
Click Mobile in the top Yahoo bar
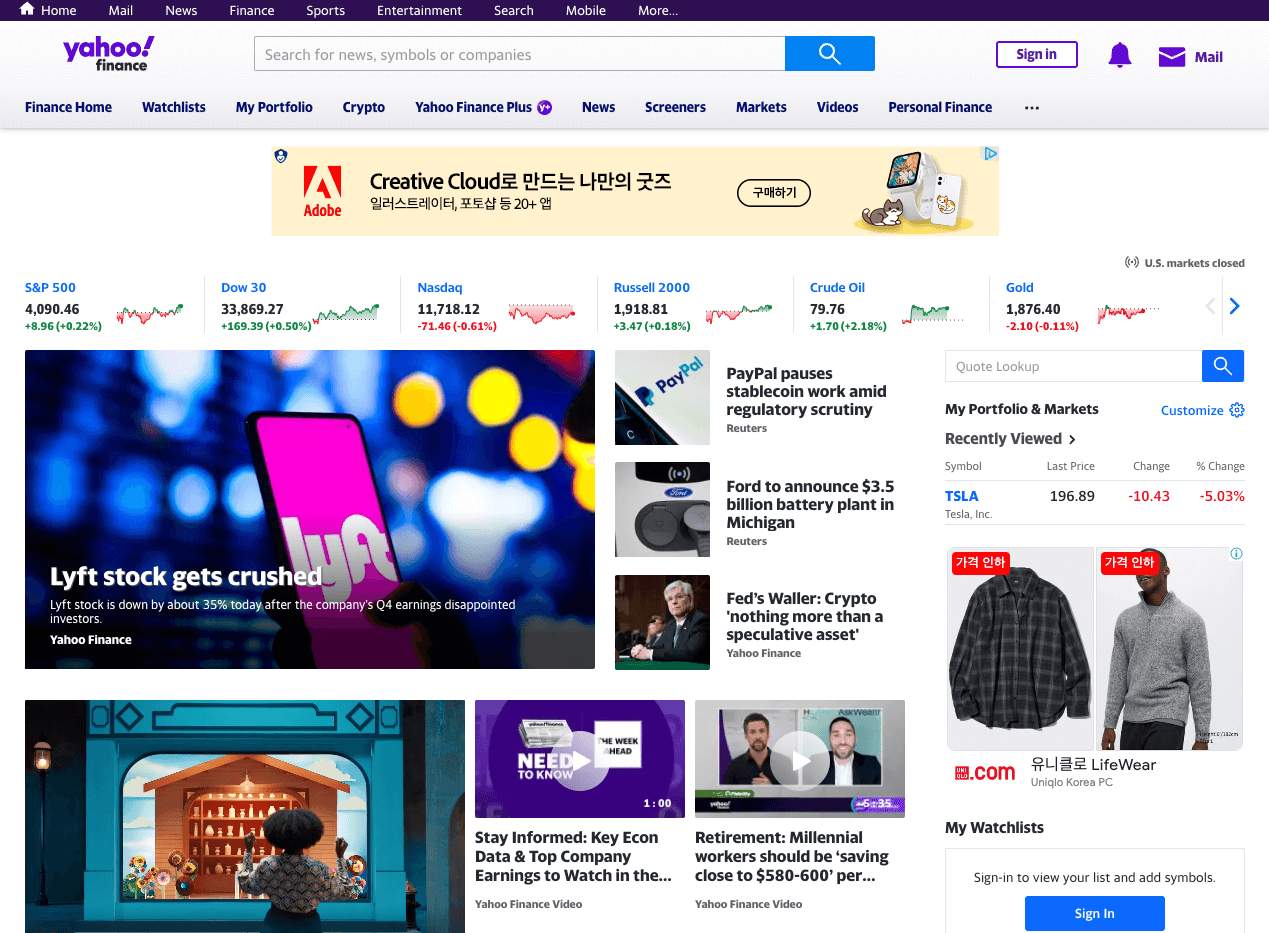pyautogui.click(x=586, y=10)
